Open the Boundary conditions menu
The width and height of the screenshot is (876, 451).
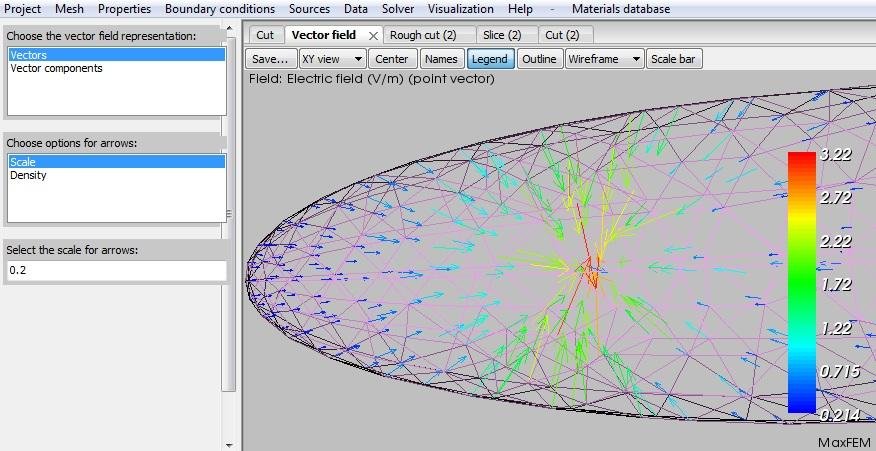pos(220,9)
